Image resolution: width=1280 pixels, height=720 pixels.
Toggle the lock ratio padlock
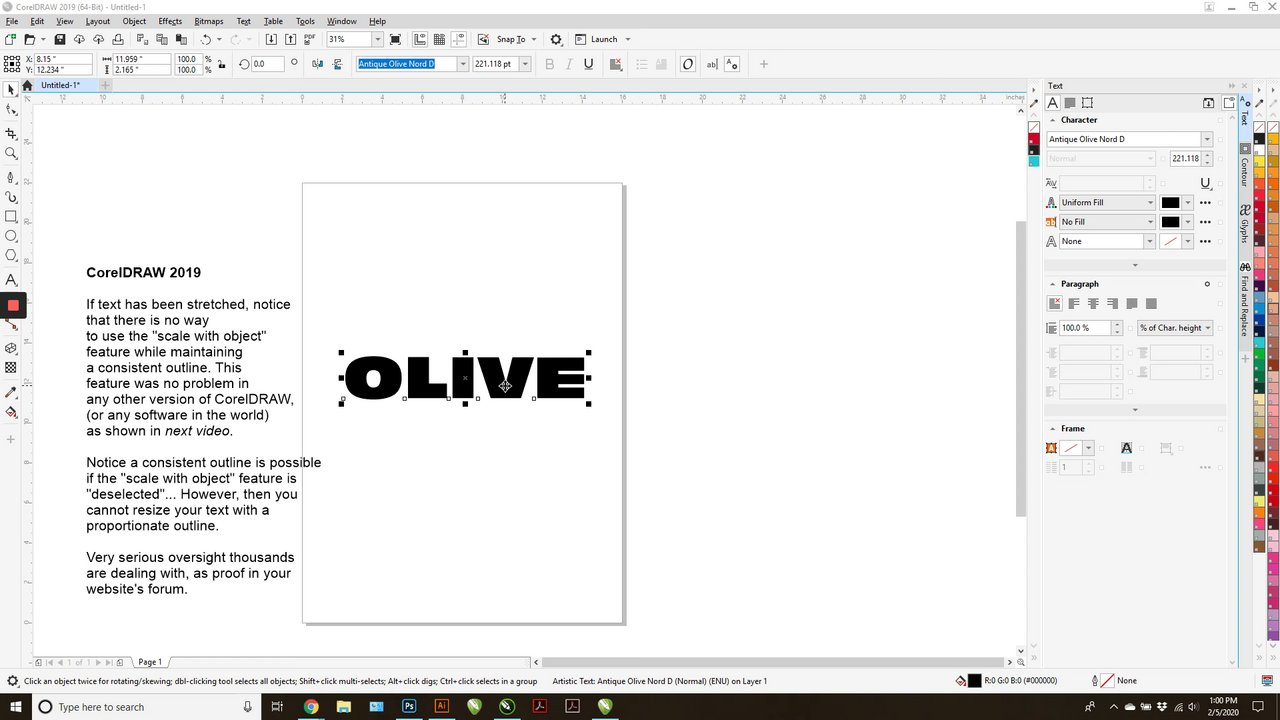(221, 64)
